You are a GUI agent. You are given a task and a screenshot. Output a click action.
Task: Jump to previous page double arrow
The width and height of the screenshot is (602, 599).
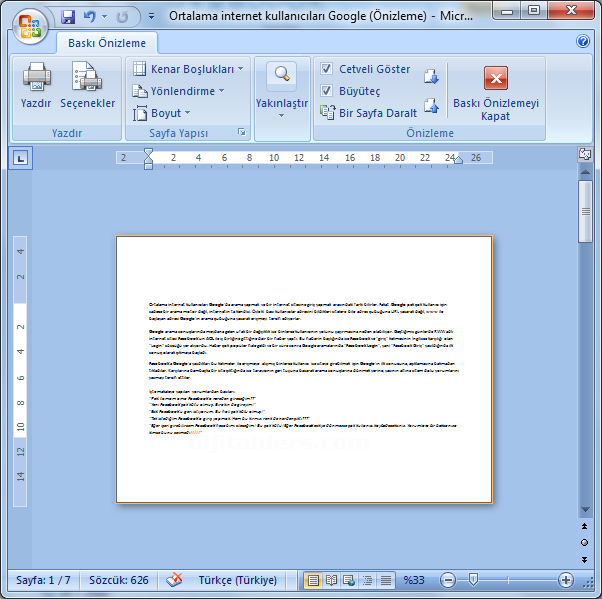coord(584,526)
